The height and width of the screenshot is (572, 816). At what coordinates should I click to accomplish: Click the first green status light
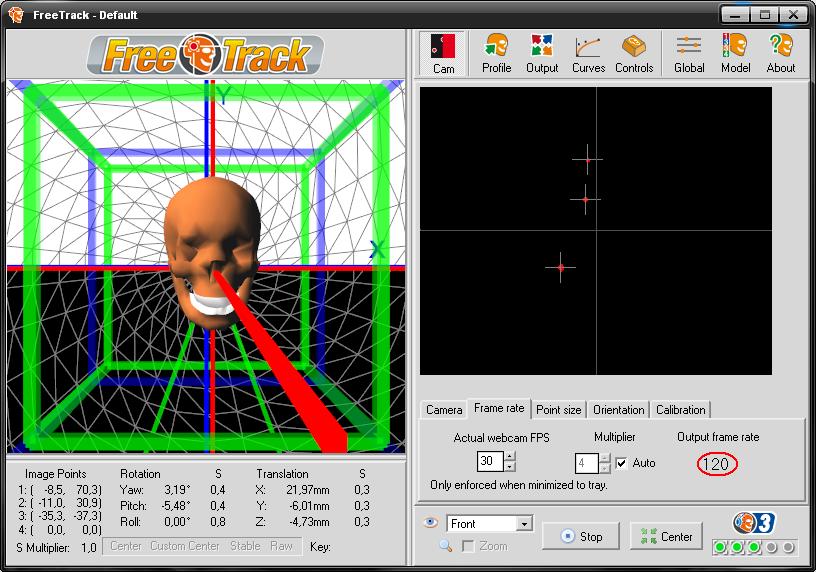click(720, 547)
